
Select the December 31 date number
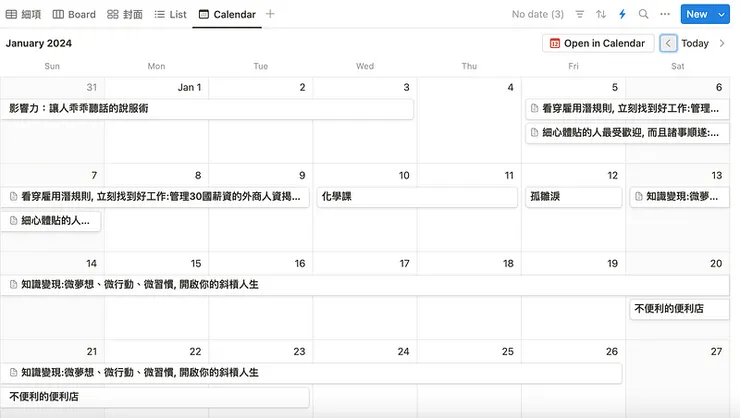(92, 87)
